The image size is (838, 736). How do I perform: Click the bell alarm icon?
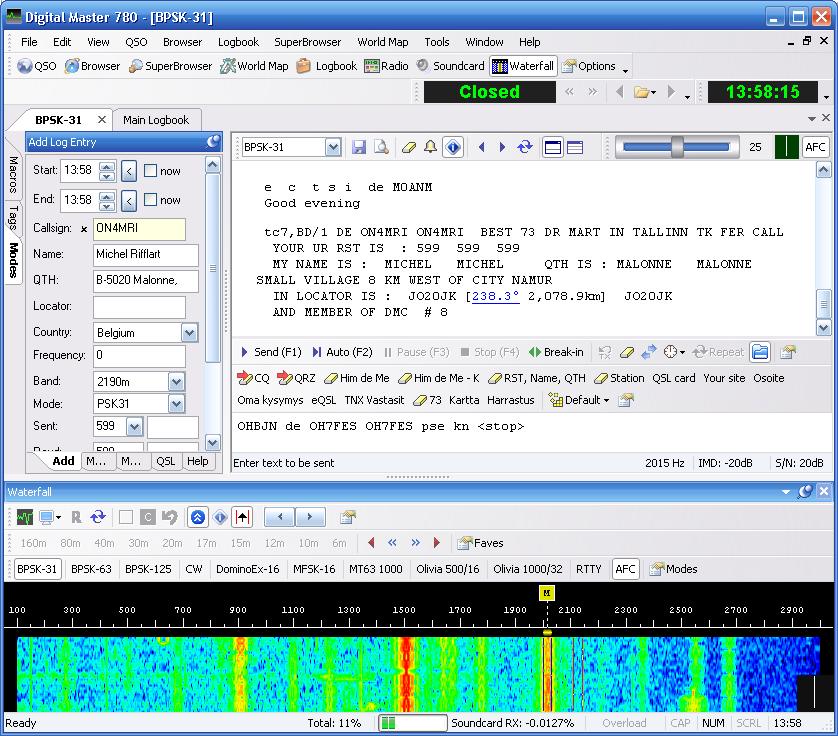[430, 147]
